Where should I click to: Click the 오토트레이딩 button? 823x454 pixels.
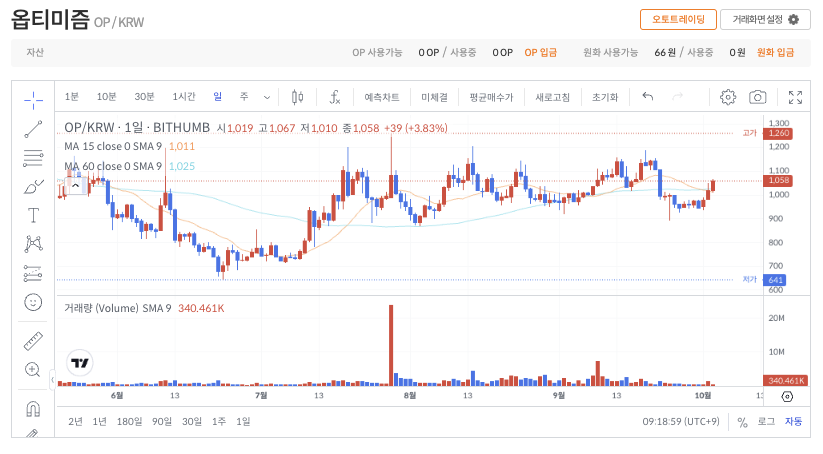[678, 19]
